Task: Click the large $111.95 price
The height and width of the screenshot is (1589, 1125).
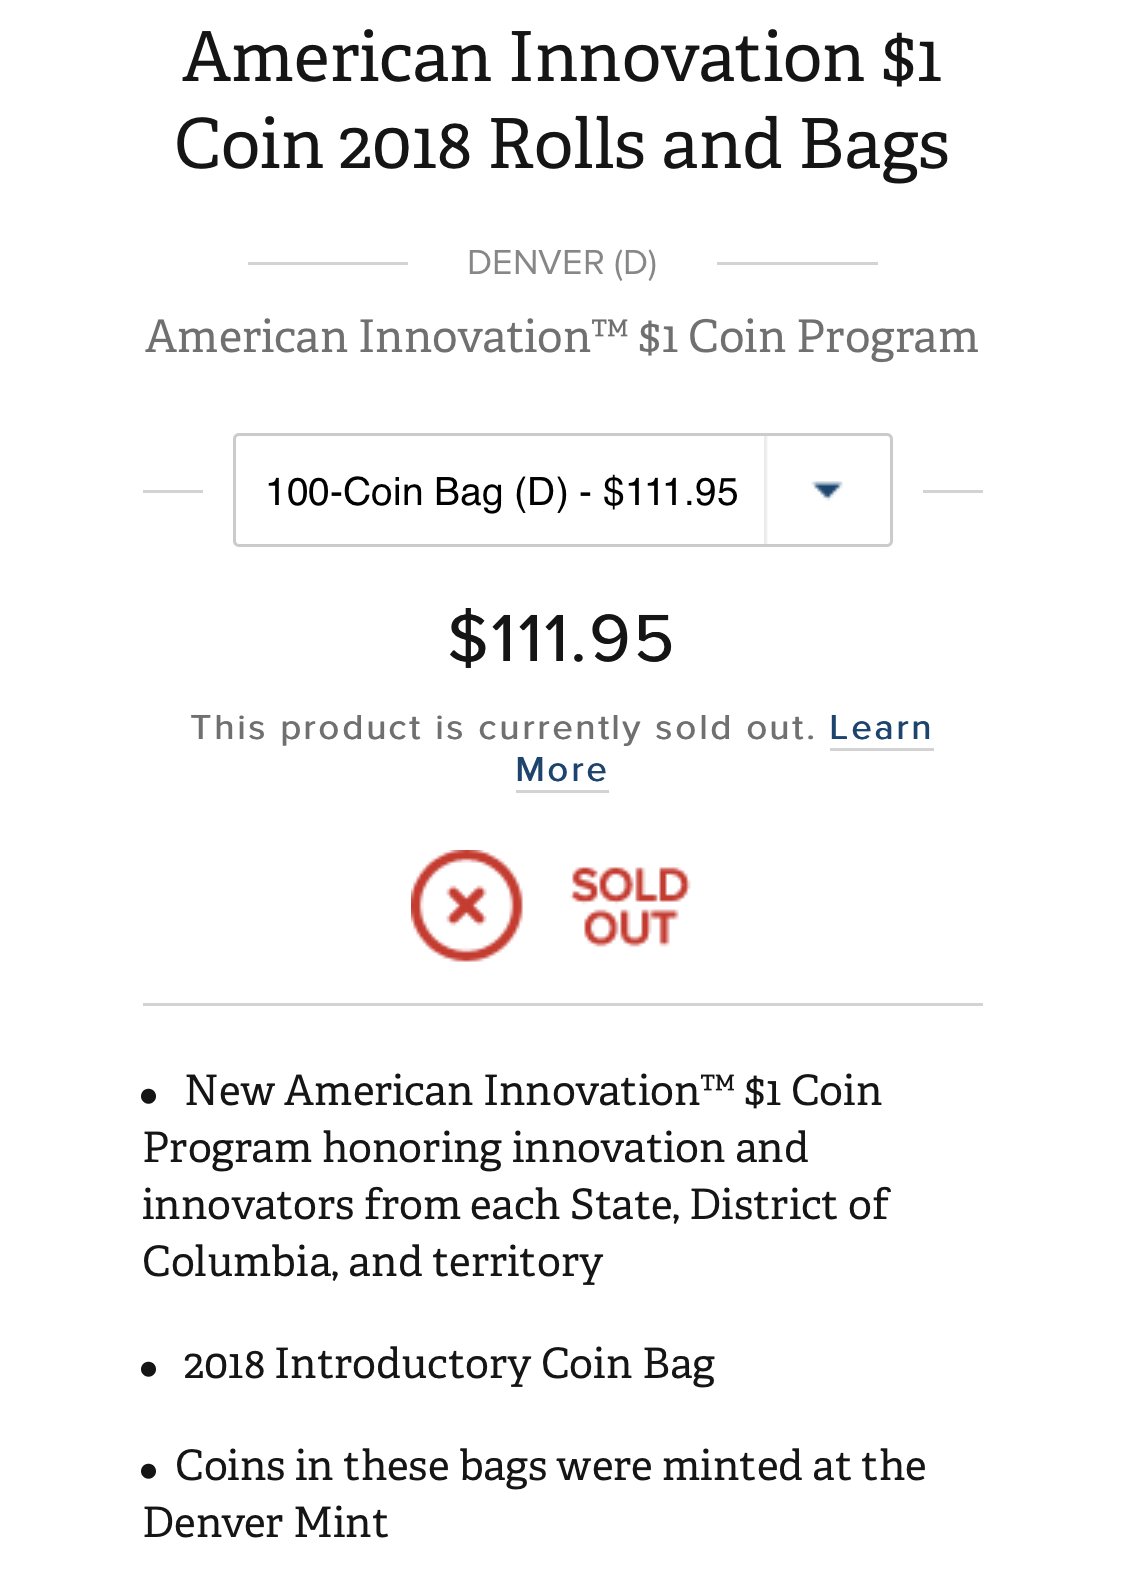Action: (562, 638)
